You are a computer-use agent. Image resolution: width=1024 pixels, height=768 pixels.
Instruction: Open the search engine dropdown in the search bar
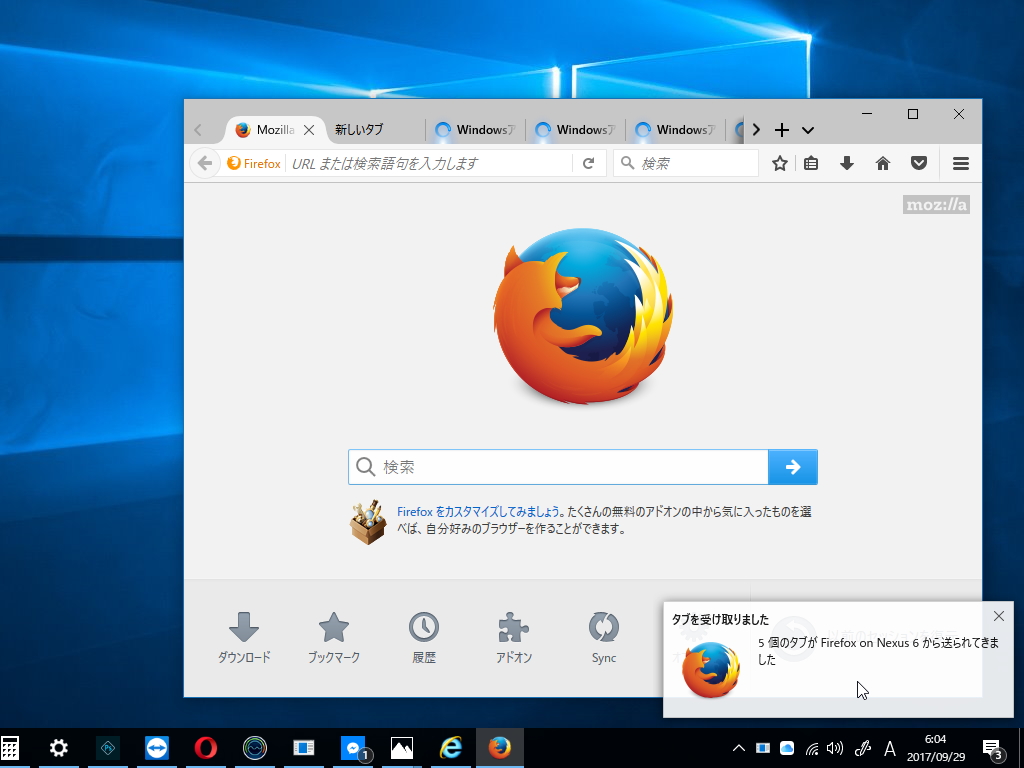pyautogui.click(x=626, y=163)
